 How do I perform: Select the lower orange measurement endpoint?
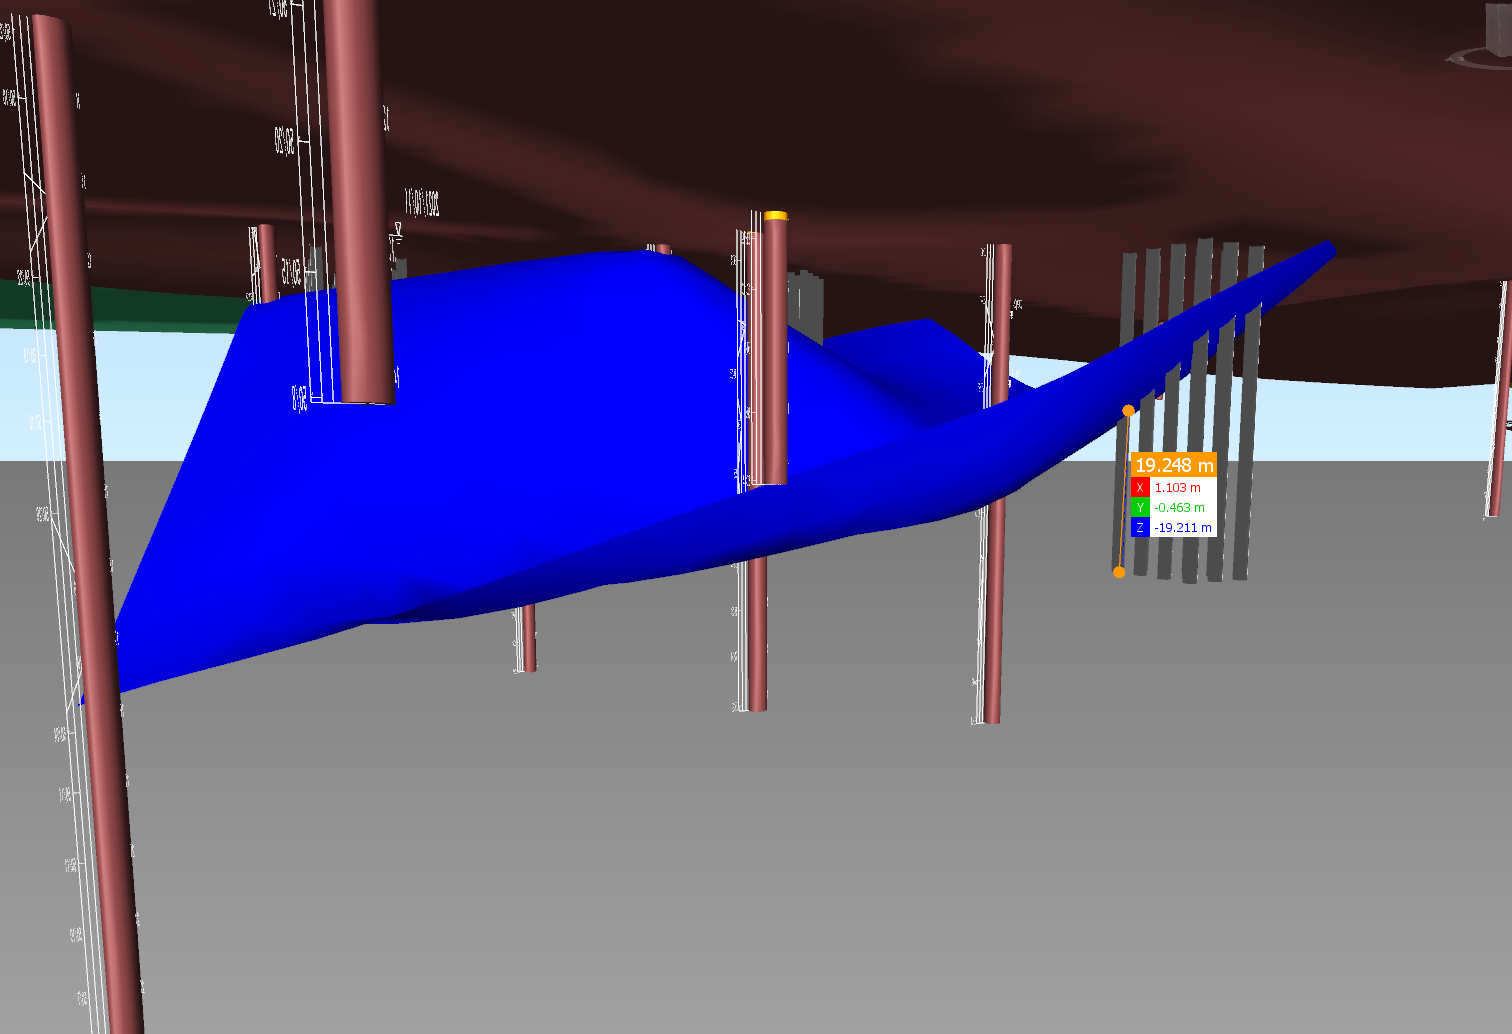click(1119, 572)
